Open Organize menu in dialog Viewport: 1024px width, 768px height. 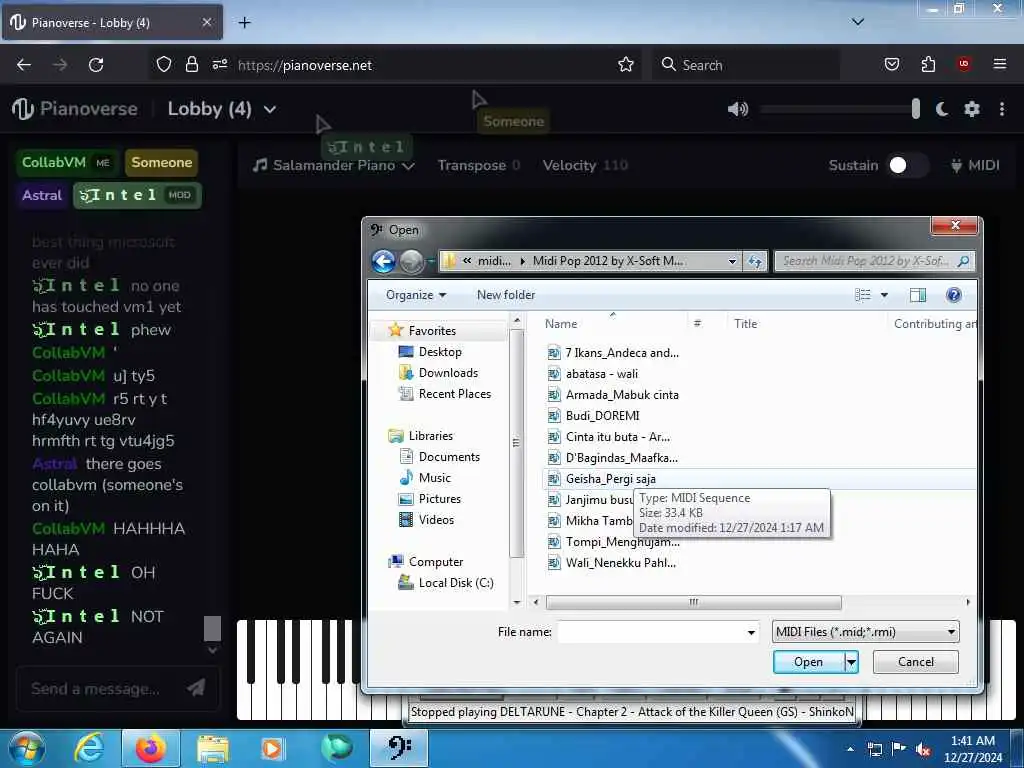coord(415,295)
